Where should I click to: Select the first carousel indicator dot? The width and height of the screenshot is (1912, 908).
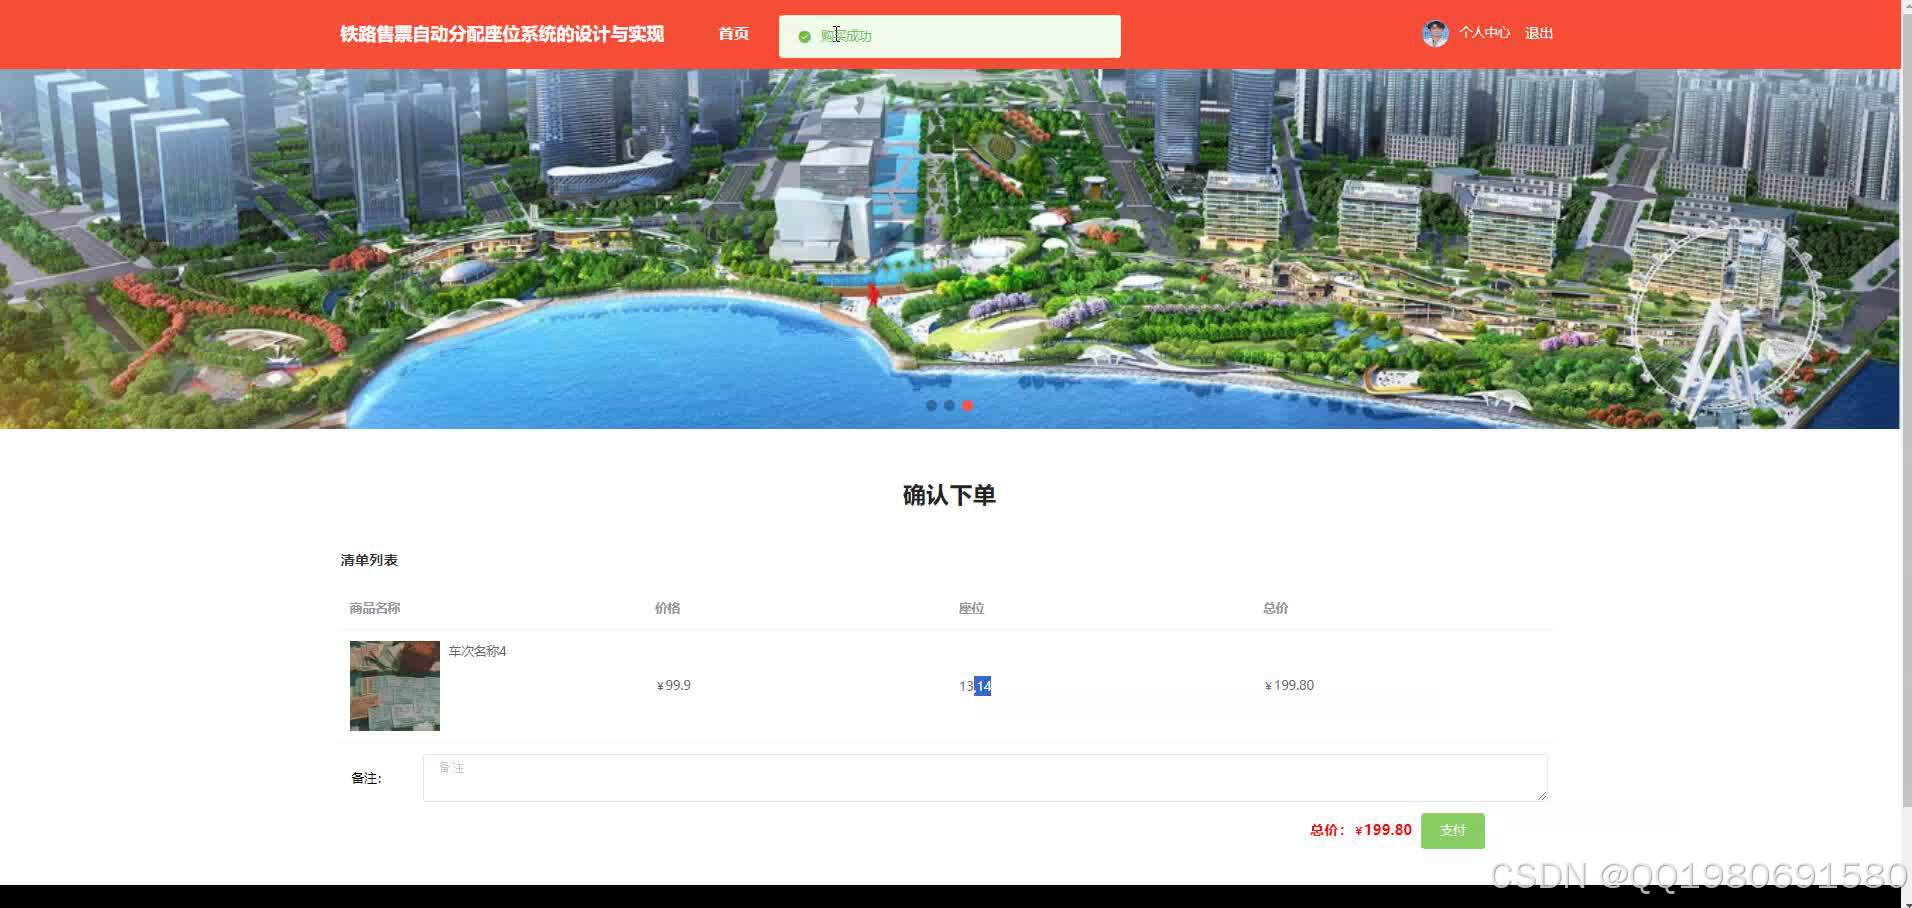(931, 405)
